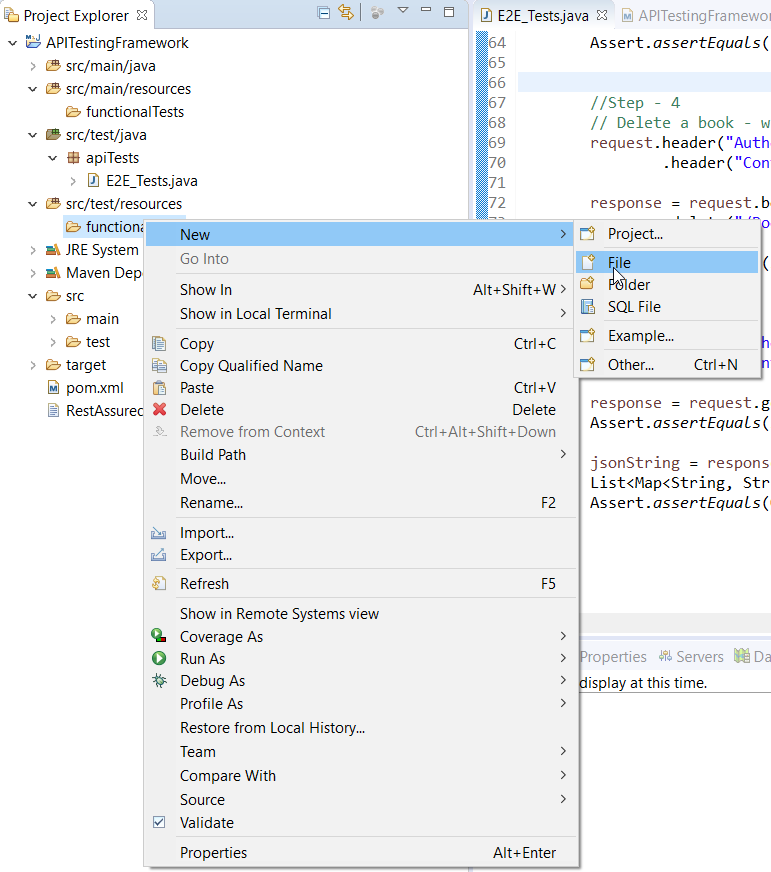This screenshot has height=872, width=771.
Task: Click the E2E_Tests.java file in tree
Action: (152, 181)
